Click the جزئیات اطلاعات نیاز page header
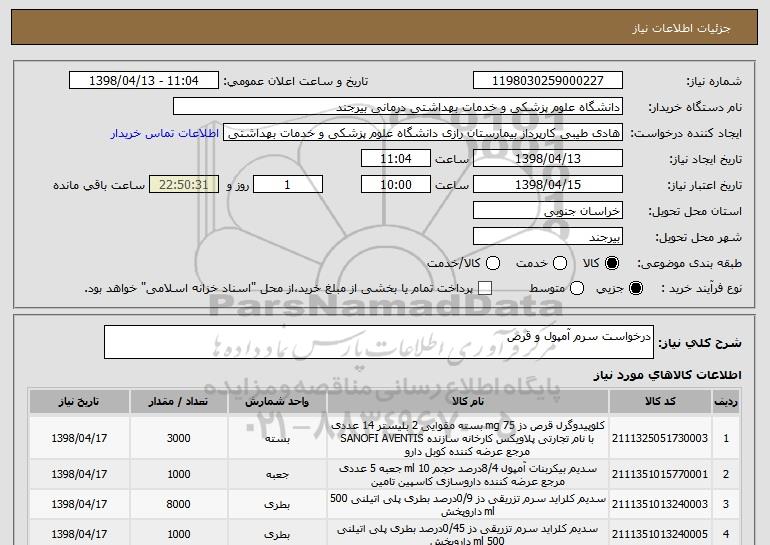The height and width of the screenshot is (545, 770). (681, 28)
